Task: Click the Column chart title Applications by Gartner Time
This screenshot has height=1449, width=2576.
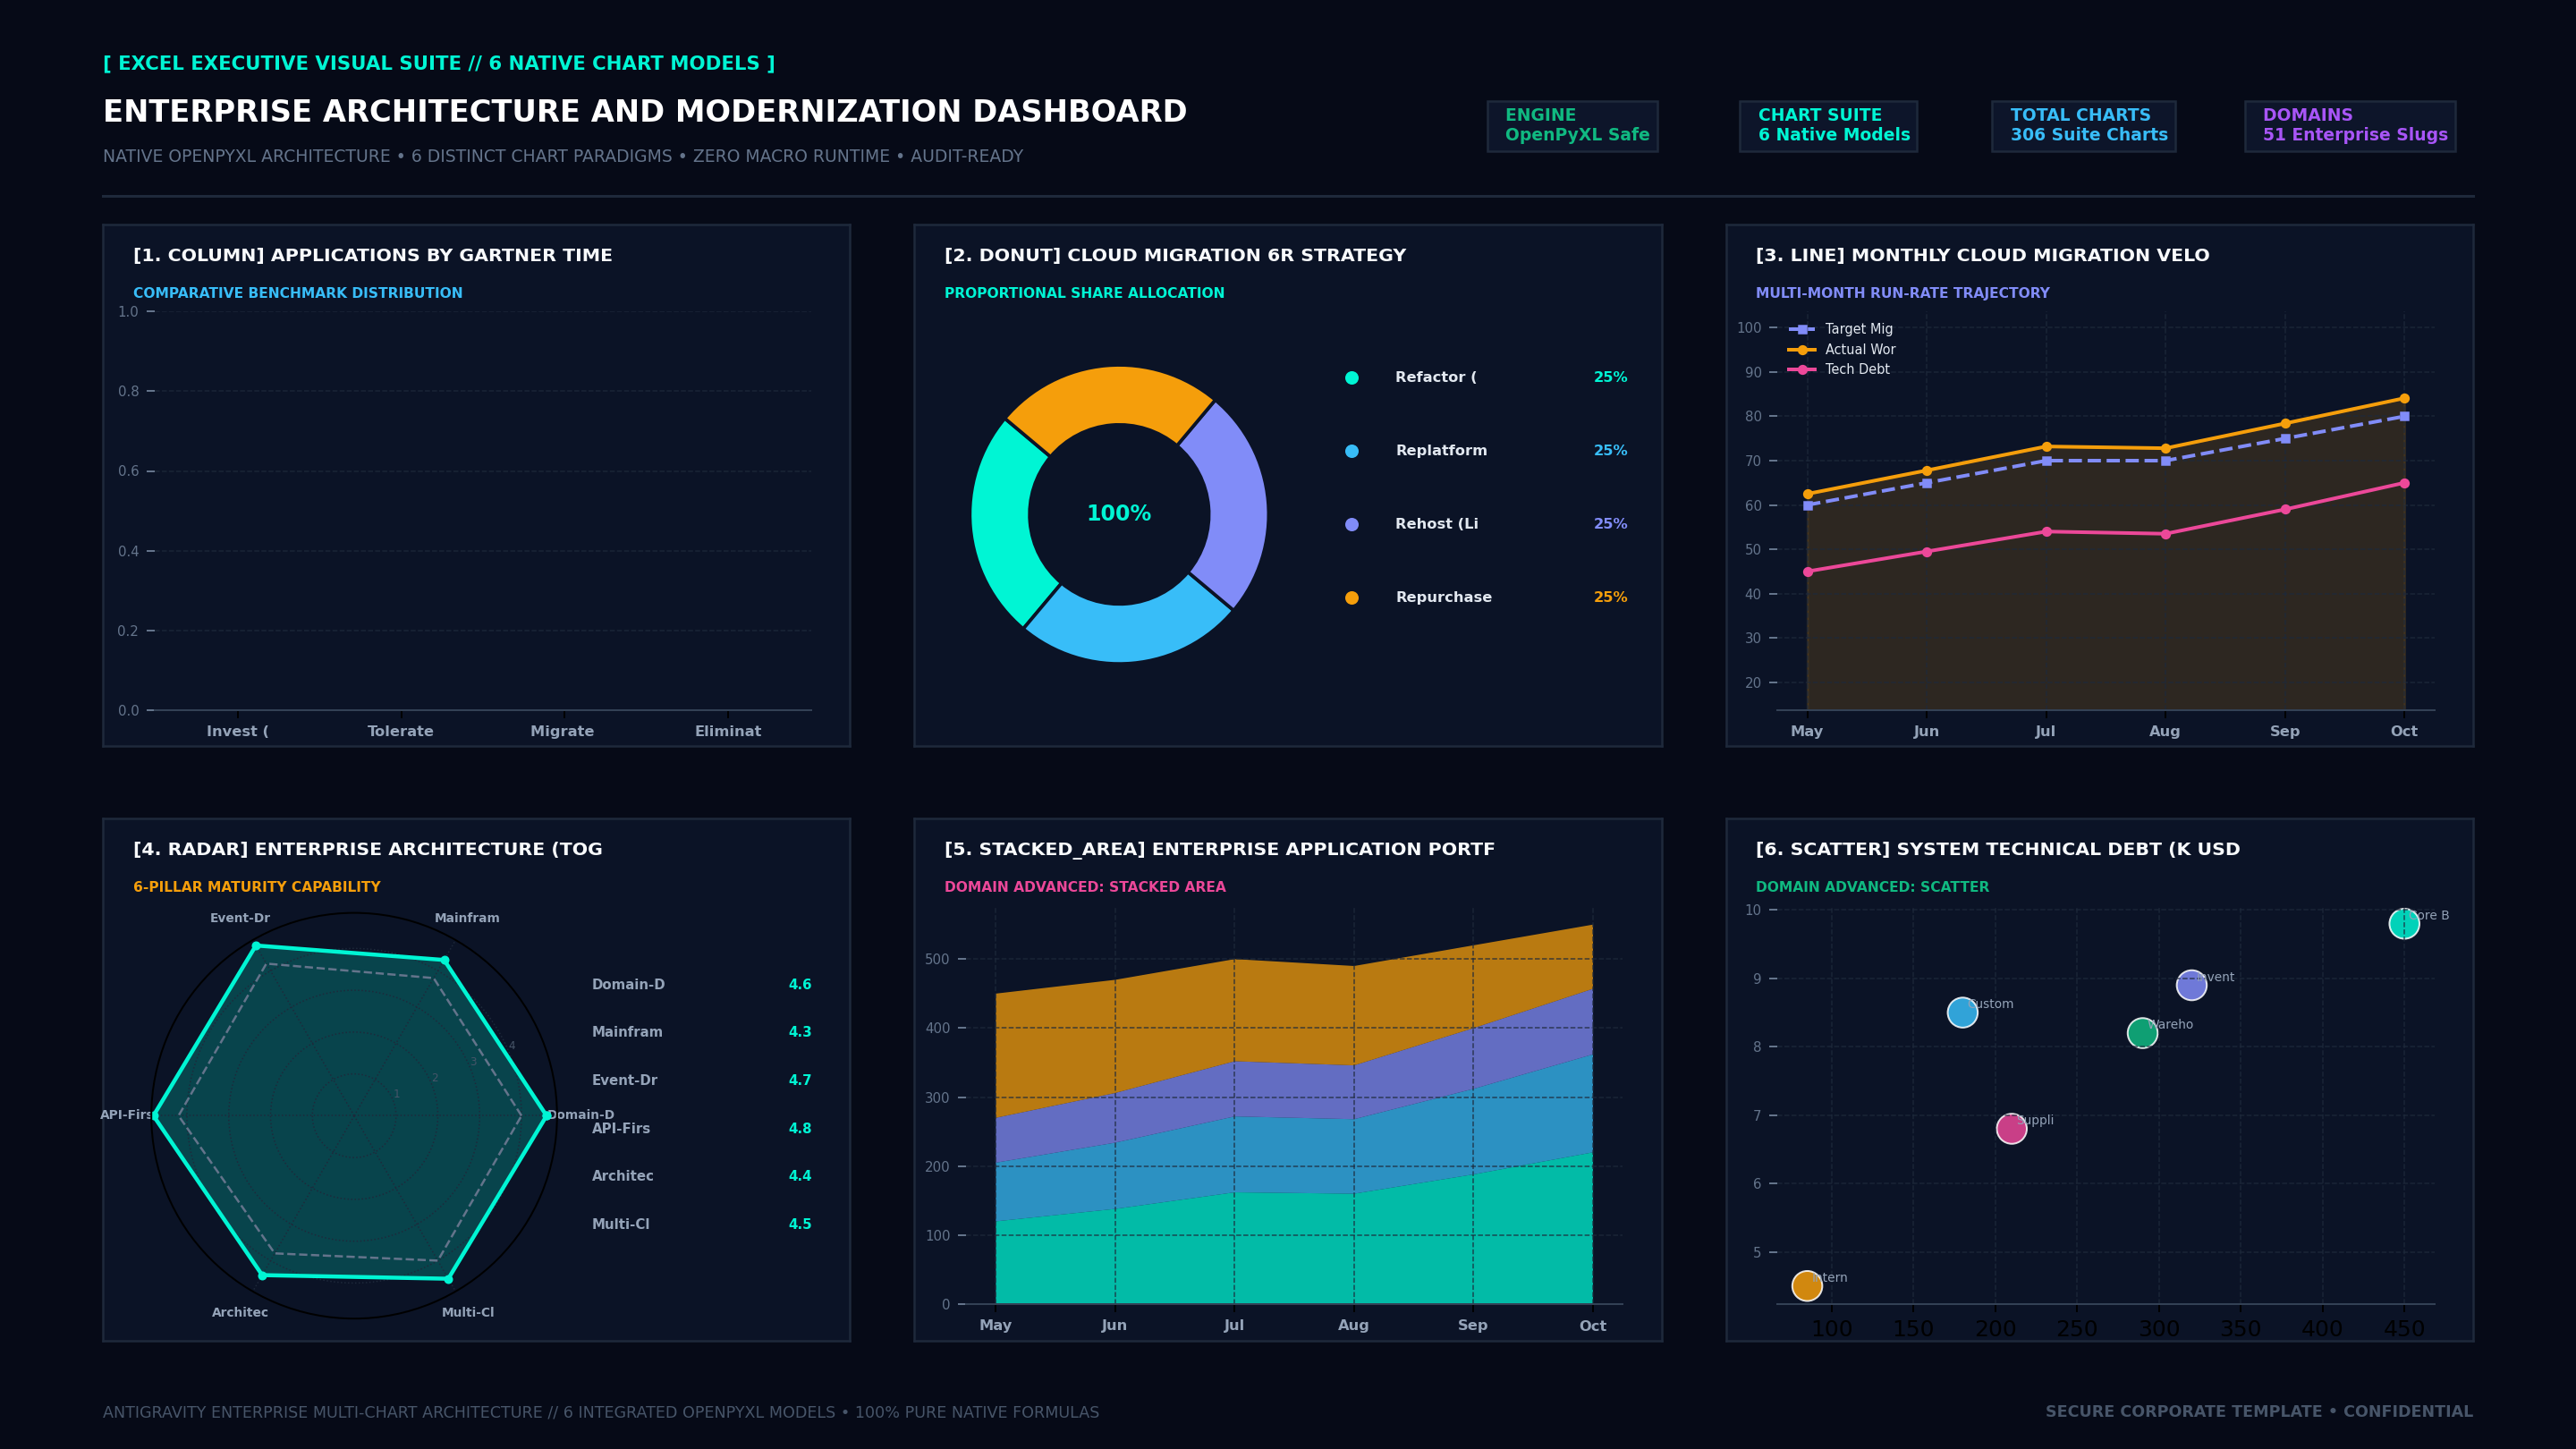Action: 372,255
